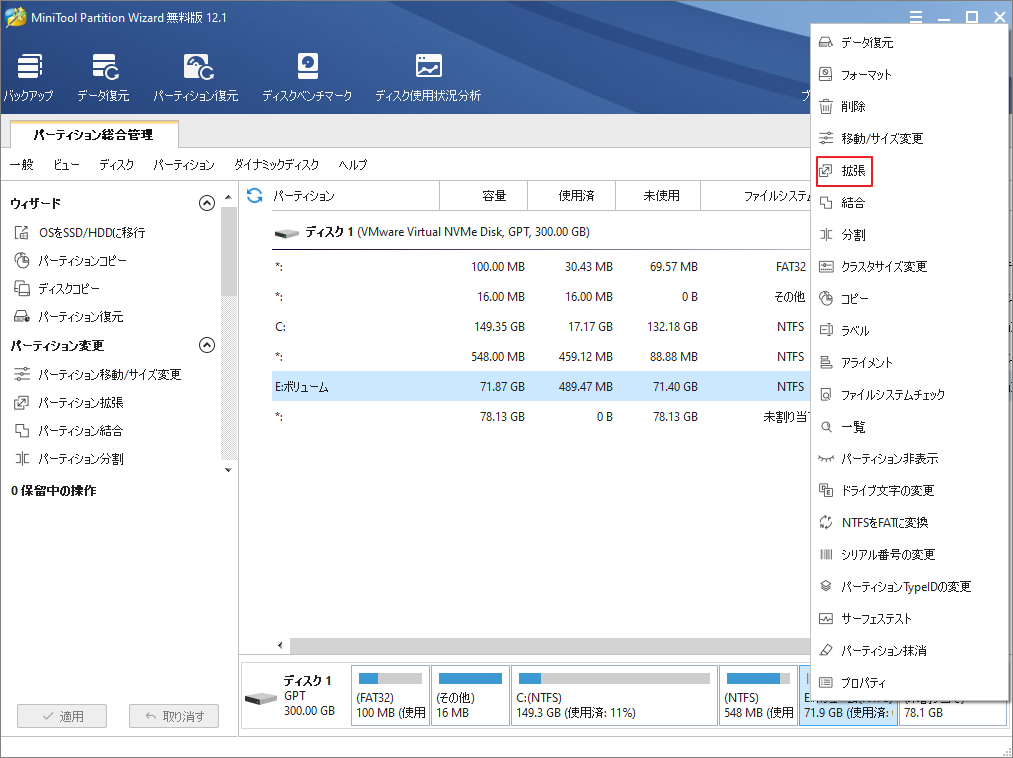Viewport: 1013px width, 758px height.
Task: Select ドライブ文字の変更 menu entry
Action: [x=909, y=490]
